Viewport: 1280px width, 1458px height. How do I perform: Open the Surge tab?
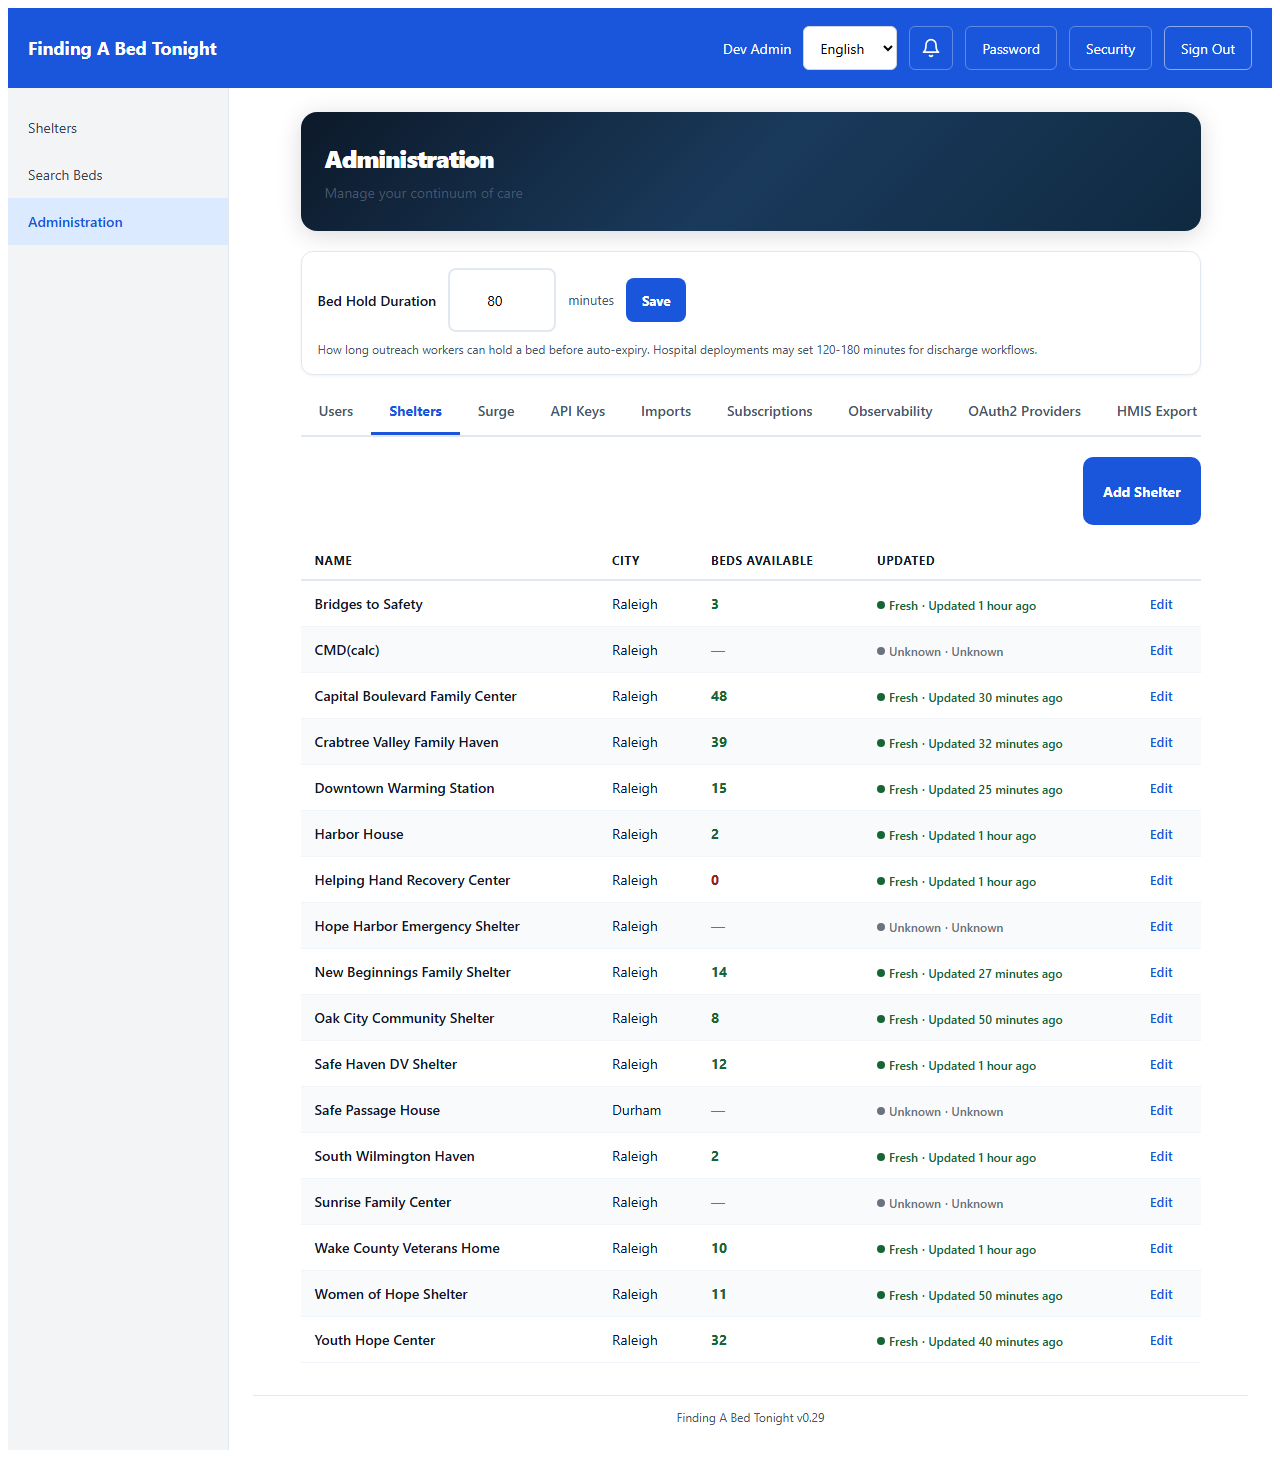coord(495,411)
